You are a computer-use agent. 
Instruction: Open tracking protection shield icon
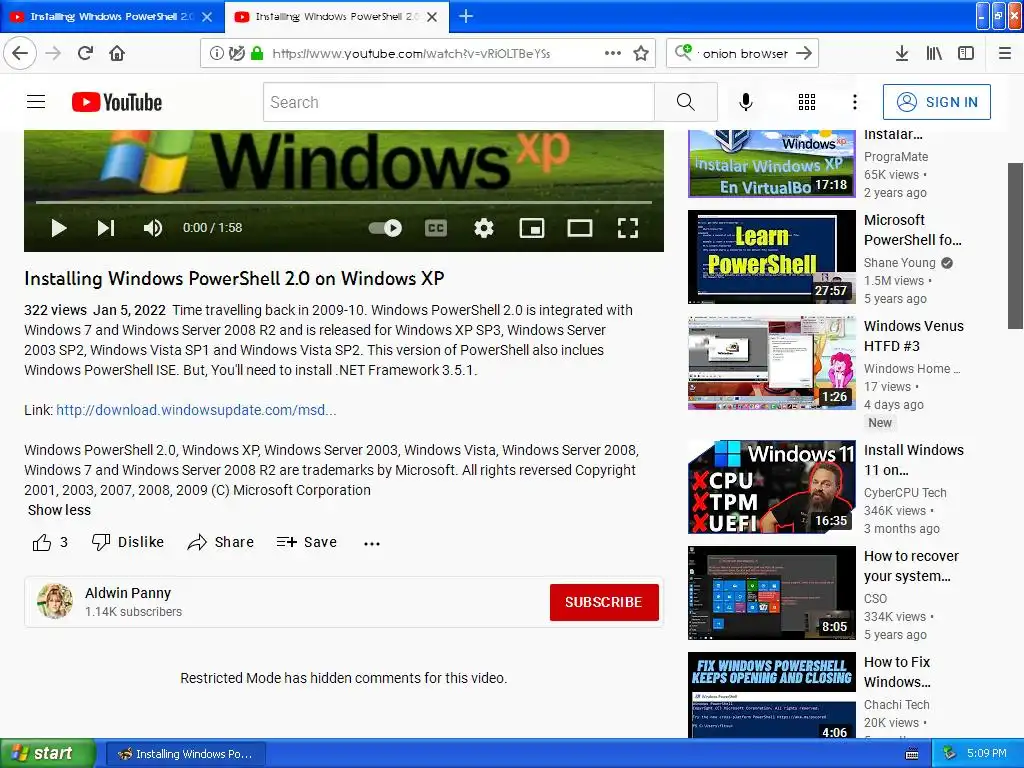(x=236, y=53)
